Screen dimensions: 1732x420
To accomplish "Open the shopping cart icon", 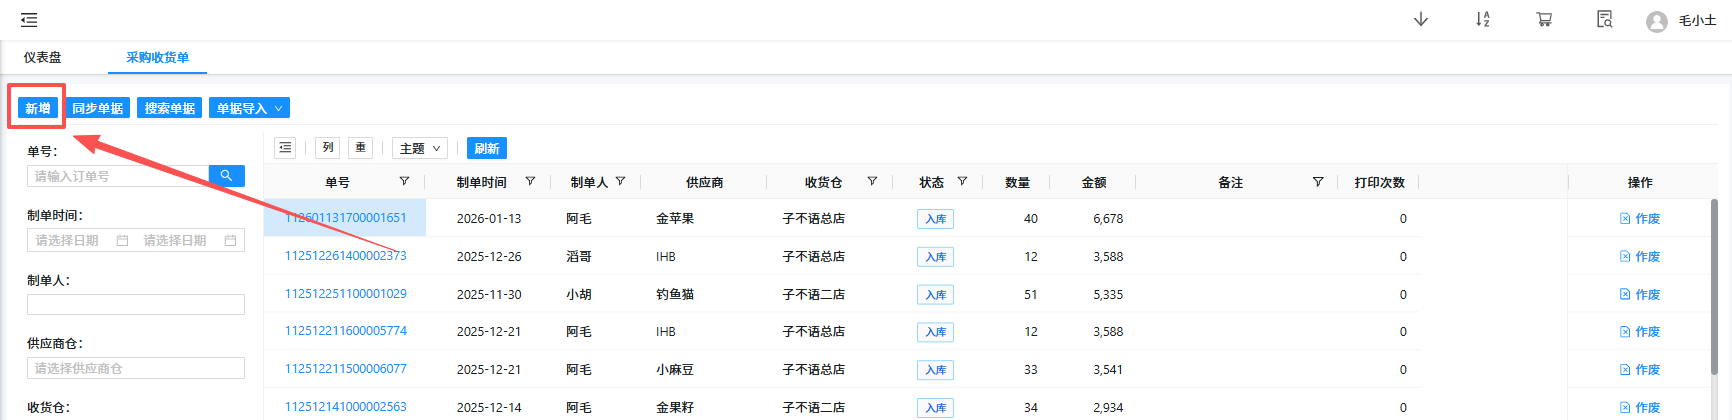I will [1544, 20].
